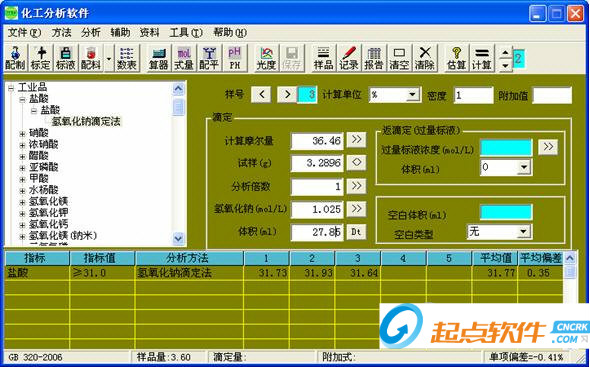The image size is (590, 367).
Task: Select the 配平 equation balancing tool
Action: pyautogui.click(x=209, y=58)
